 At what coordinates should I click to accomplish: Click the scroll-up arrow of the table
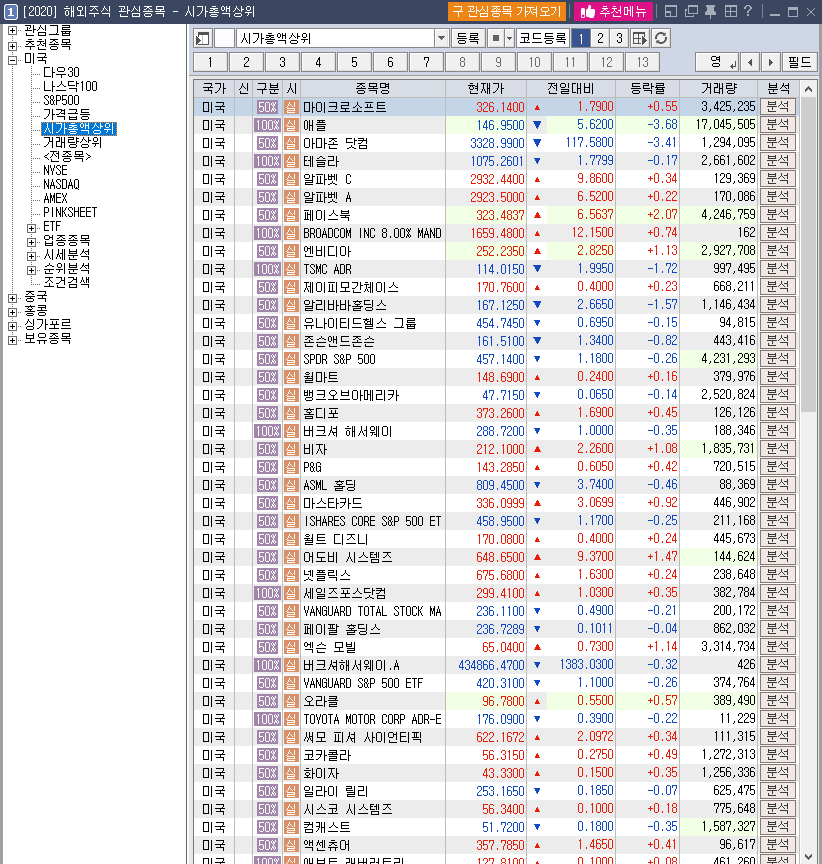click(808, 89)
